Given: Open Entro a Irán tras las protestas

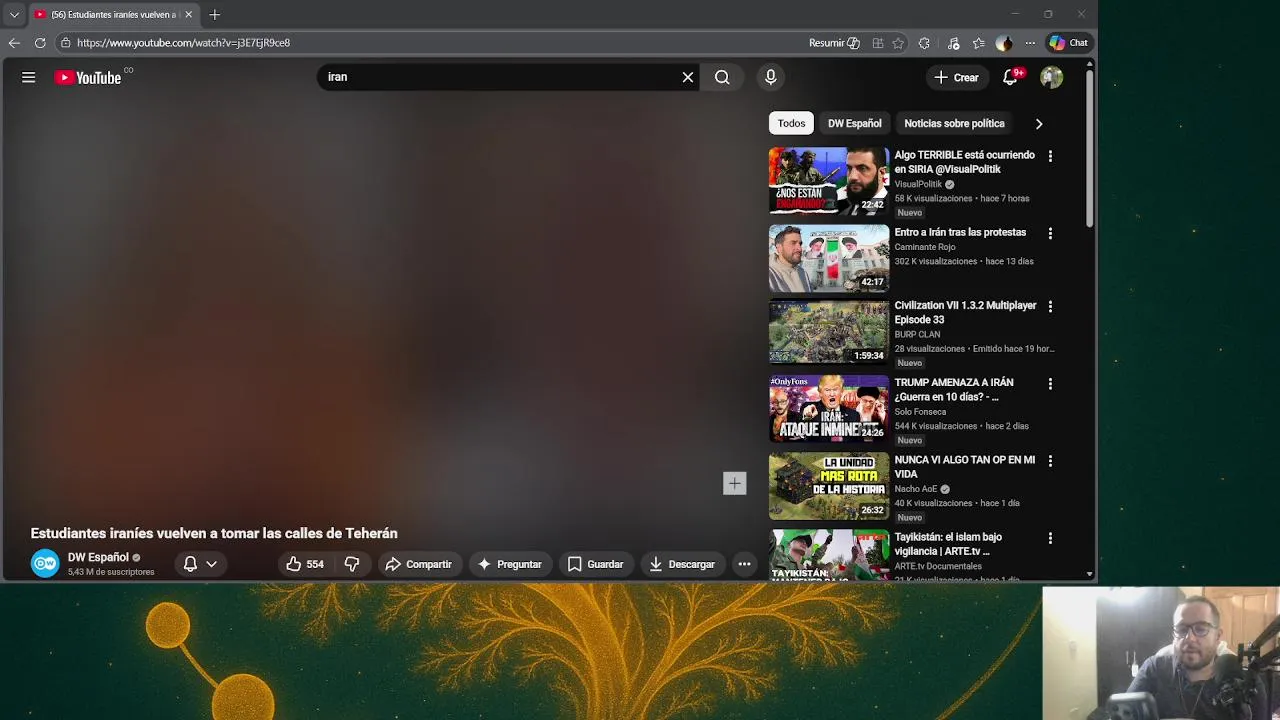Looking at the screenshot, I should (x=960, y=232).
